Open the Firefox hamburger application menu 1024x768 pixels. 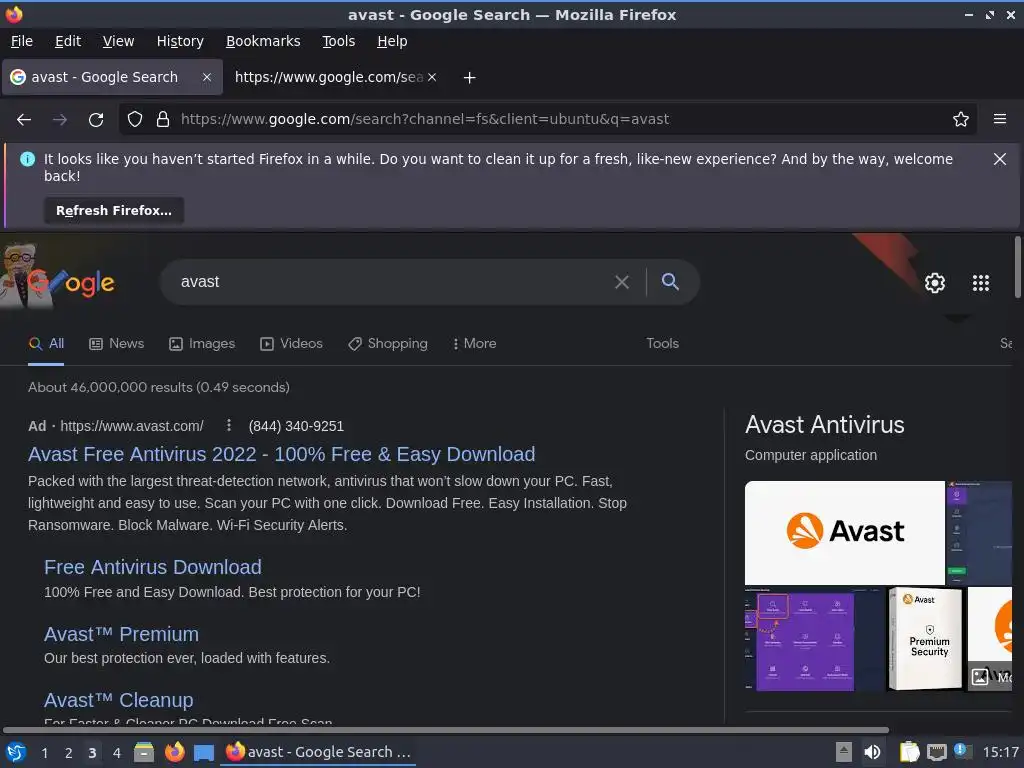pyautogui.click(x=1000, y=119)
